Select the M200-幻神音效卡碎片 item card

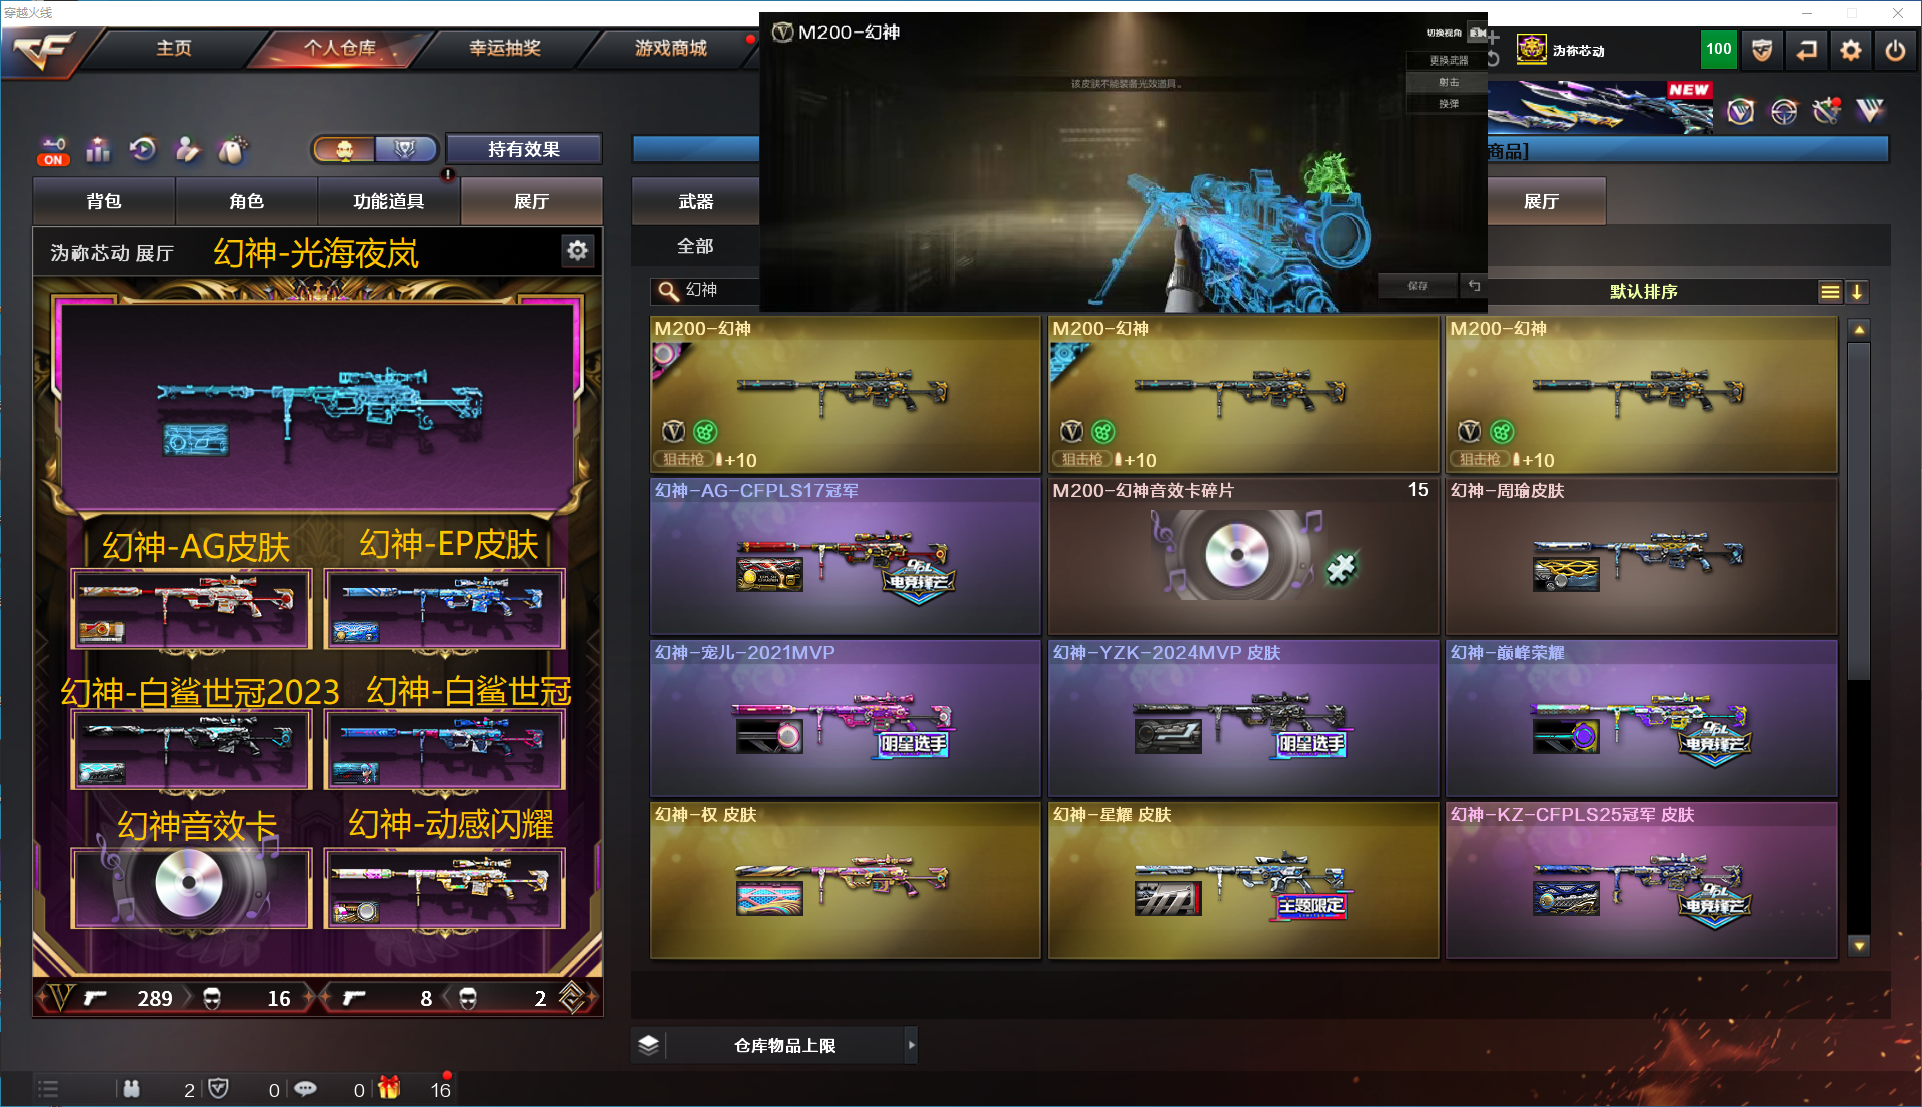tap(1243, 556)
